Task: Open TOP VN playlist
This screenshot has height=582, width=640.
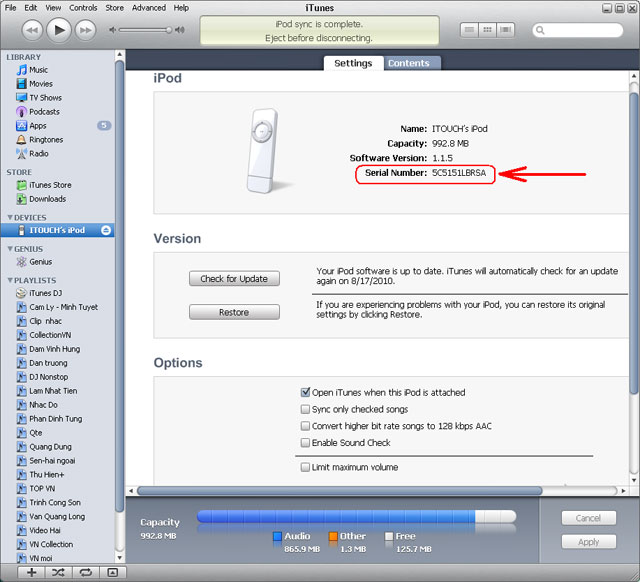Action: [42, 489]
